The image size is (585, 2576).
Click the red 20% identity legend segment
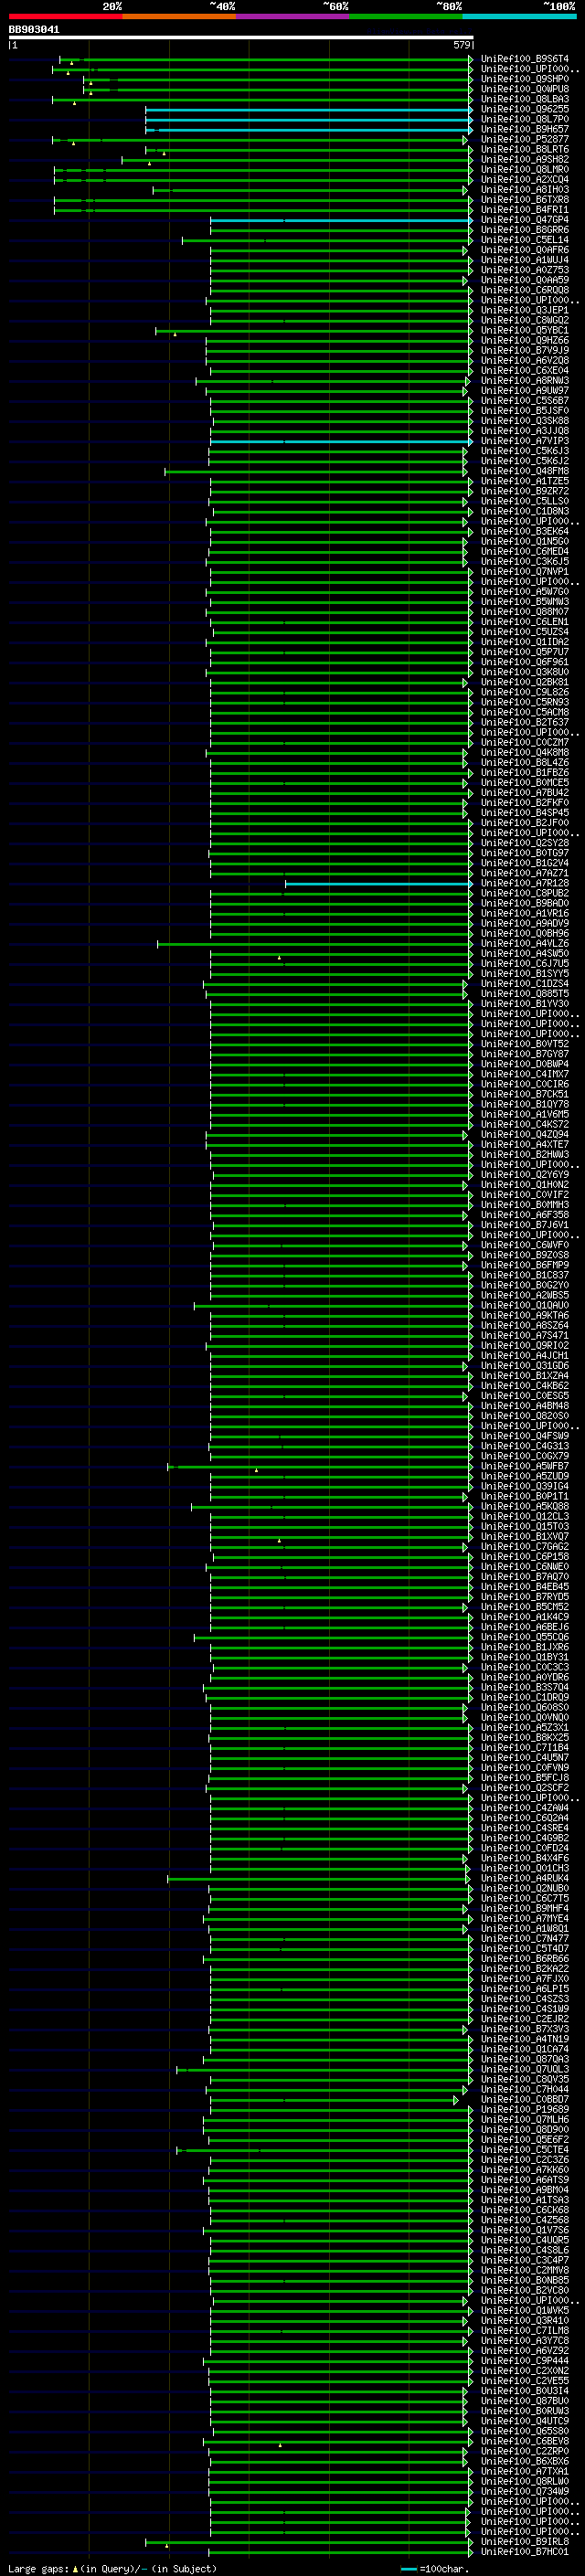(x=65, y=16)
